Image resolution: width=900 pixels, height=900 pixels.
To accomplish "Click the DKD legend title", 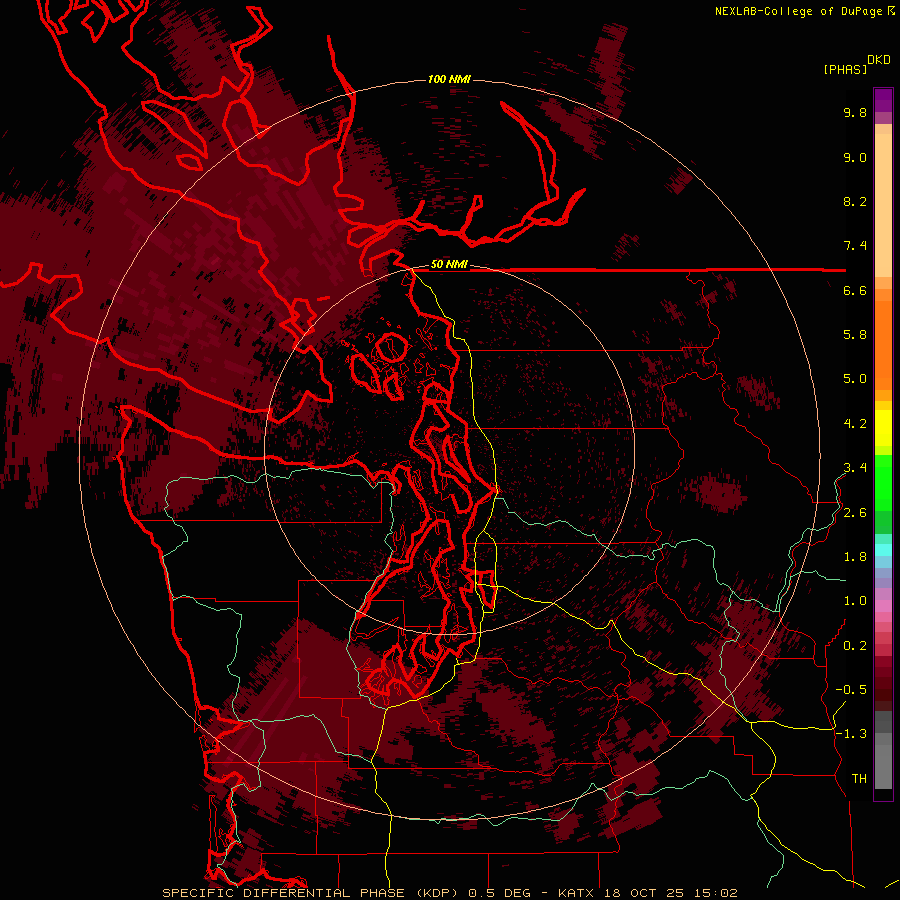I will (x=879, y=60).
